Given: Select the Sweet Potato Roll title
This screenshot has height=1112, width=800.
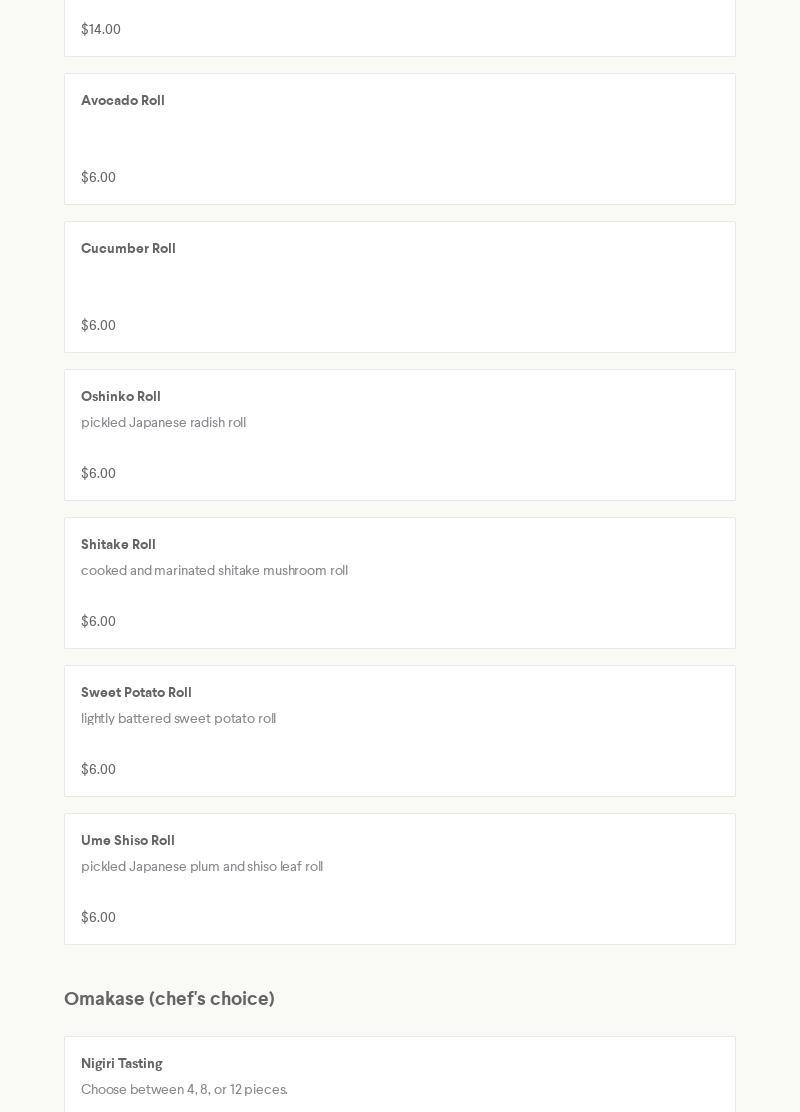Looking at the screenshot, I should coord(136,693).
